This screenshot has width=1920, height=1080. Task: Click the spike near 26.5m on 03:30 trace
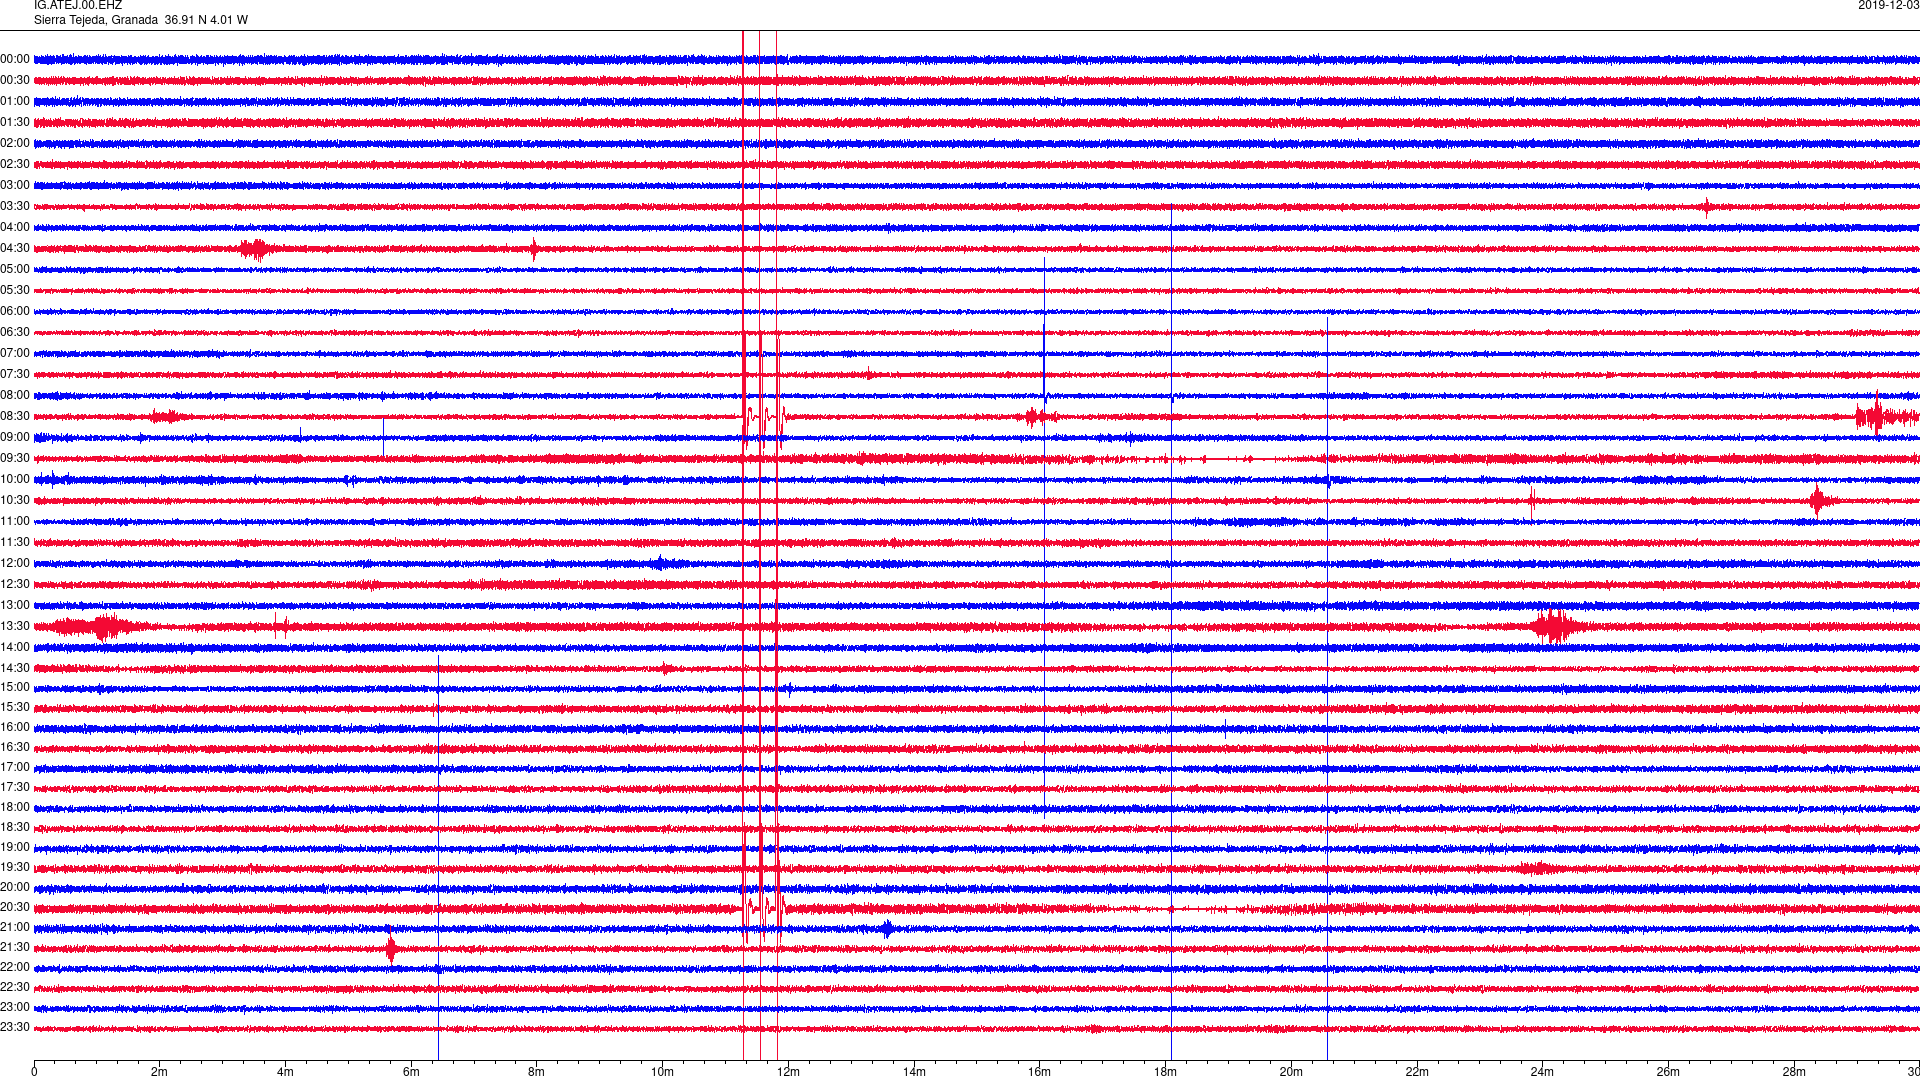1706,207
